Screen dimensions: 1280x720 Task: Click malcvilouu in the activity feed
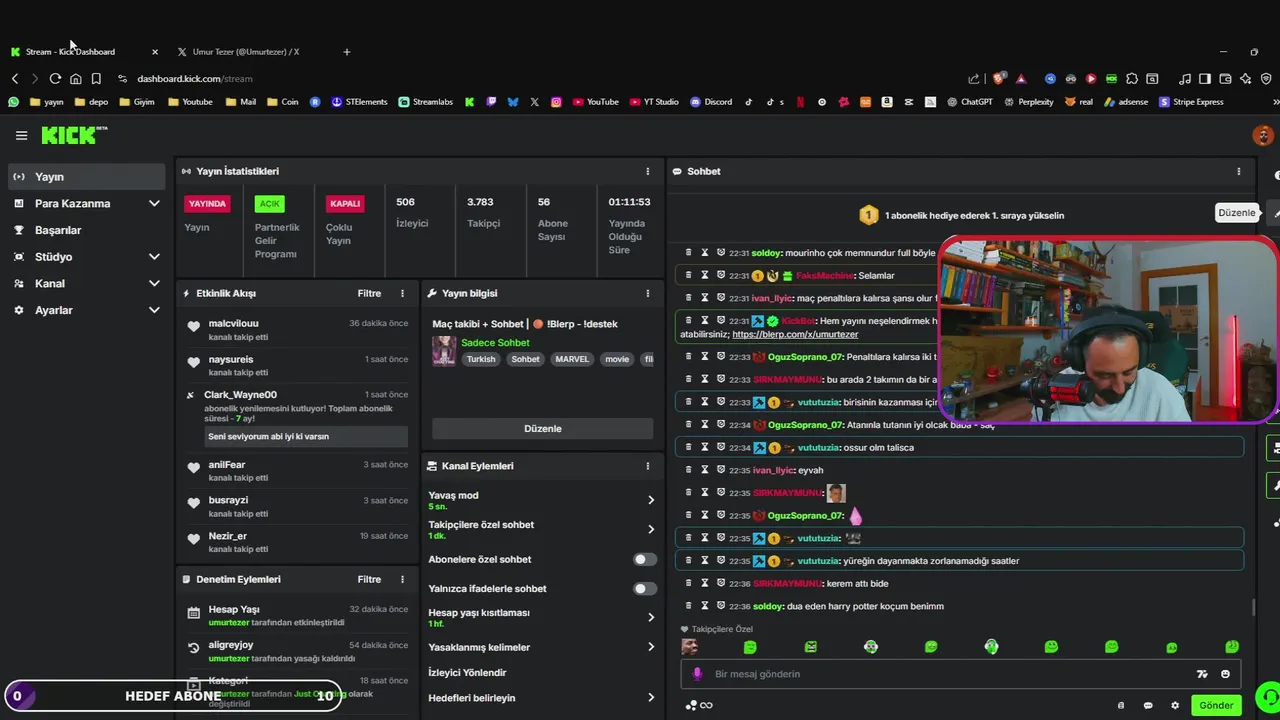233,324
